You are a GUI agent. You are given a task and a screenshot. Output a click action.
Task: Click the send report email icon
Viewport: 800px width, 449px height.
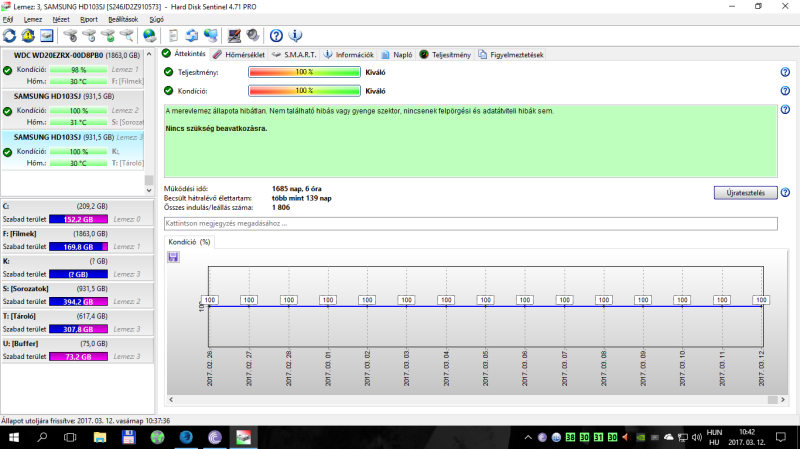[x=192, y=36]
